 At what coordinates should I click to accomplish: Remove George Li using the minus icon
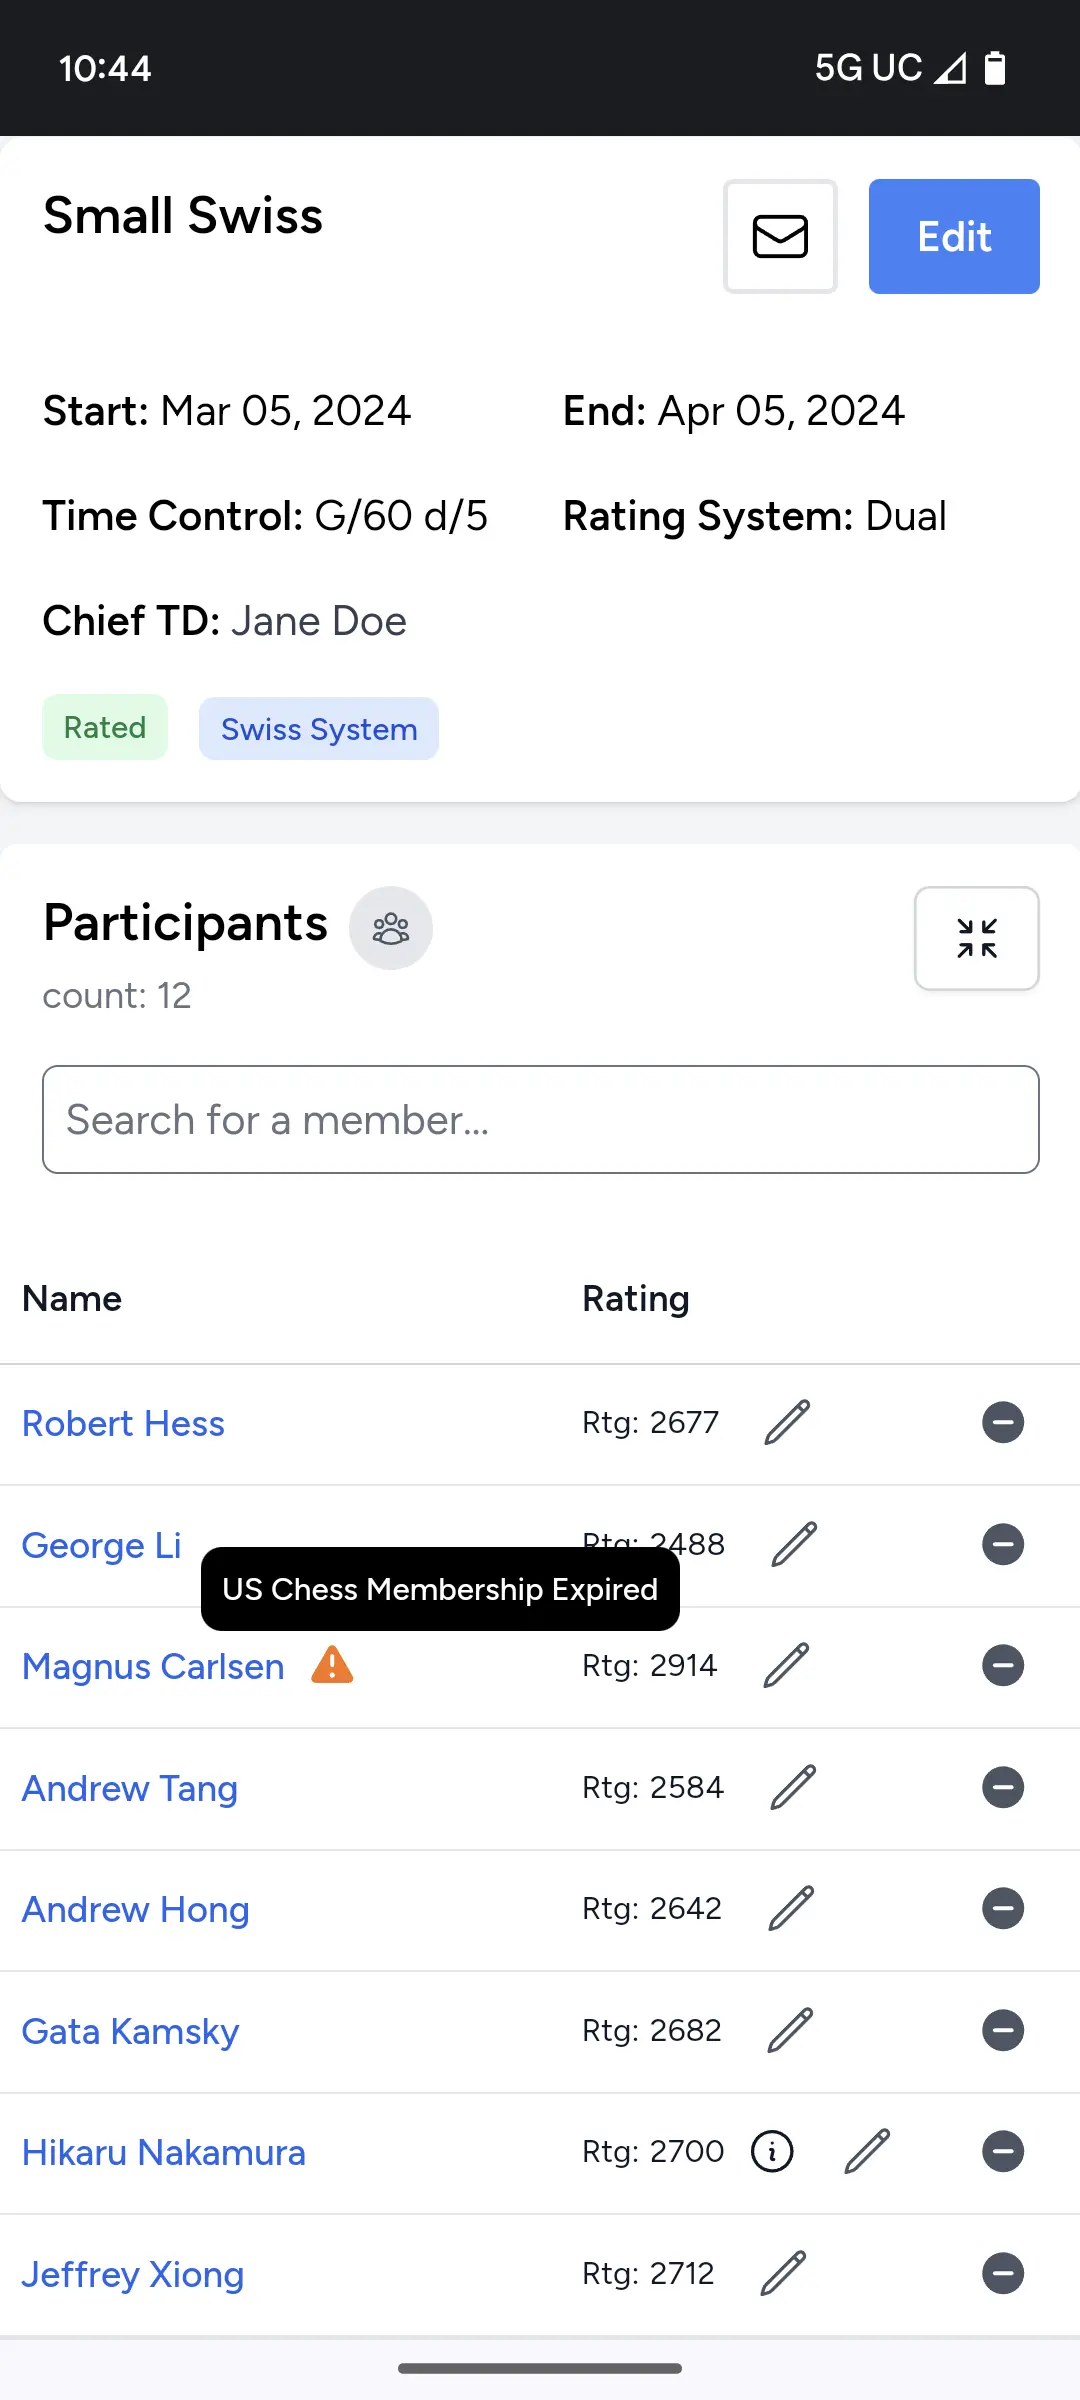click(1002, 1544)
